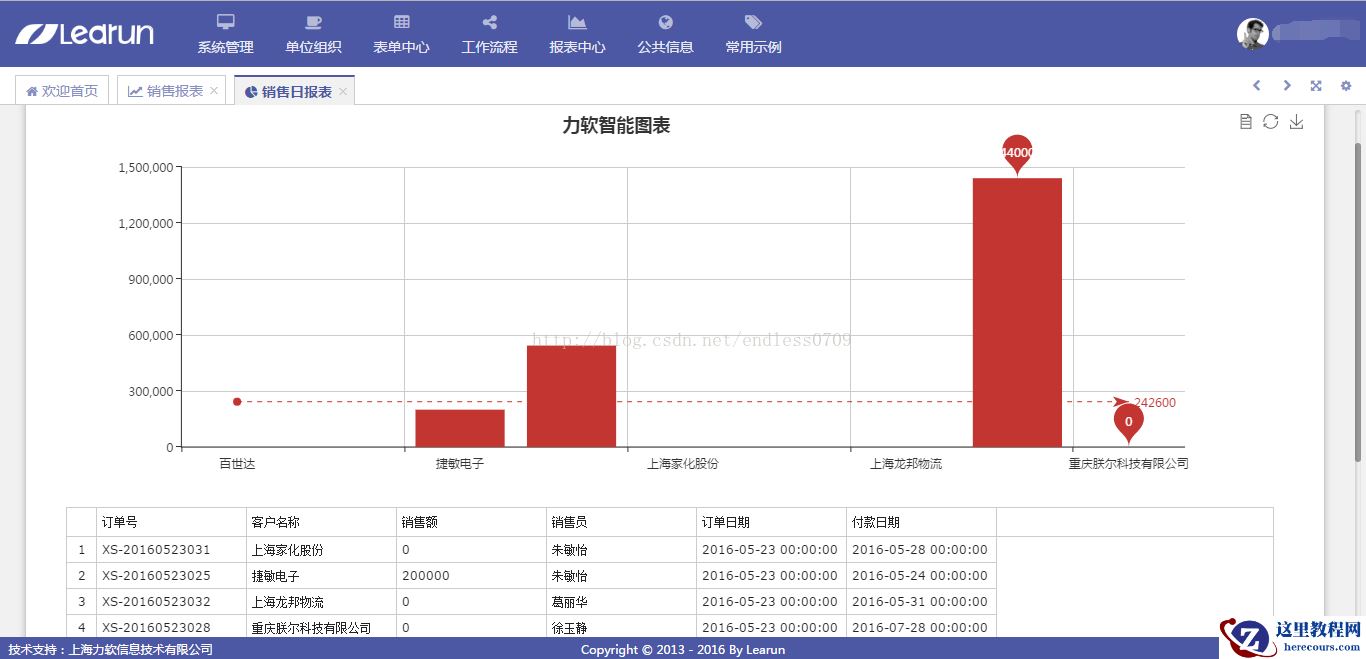
Task: Open the 单位组织 menu
Action: 313,34
